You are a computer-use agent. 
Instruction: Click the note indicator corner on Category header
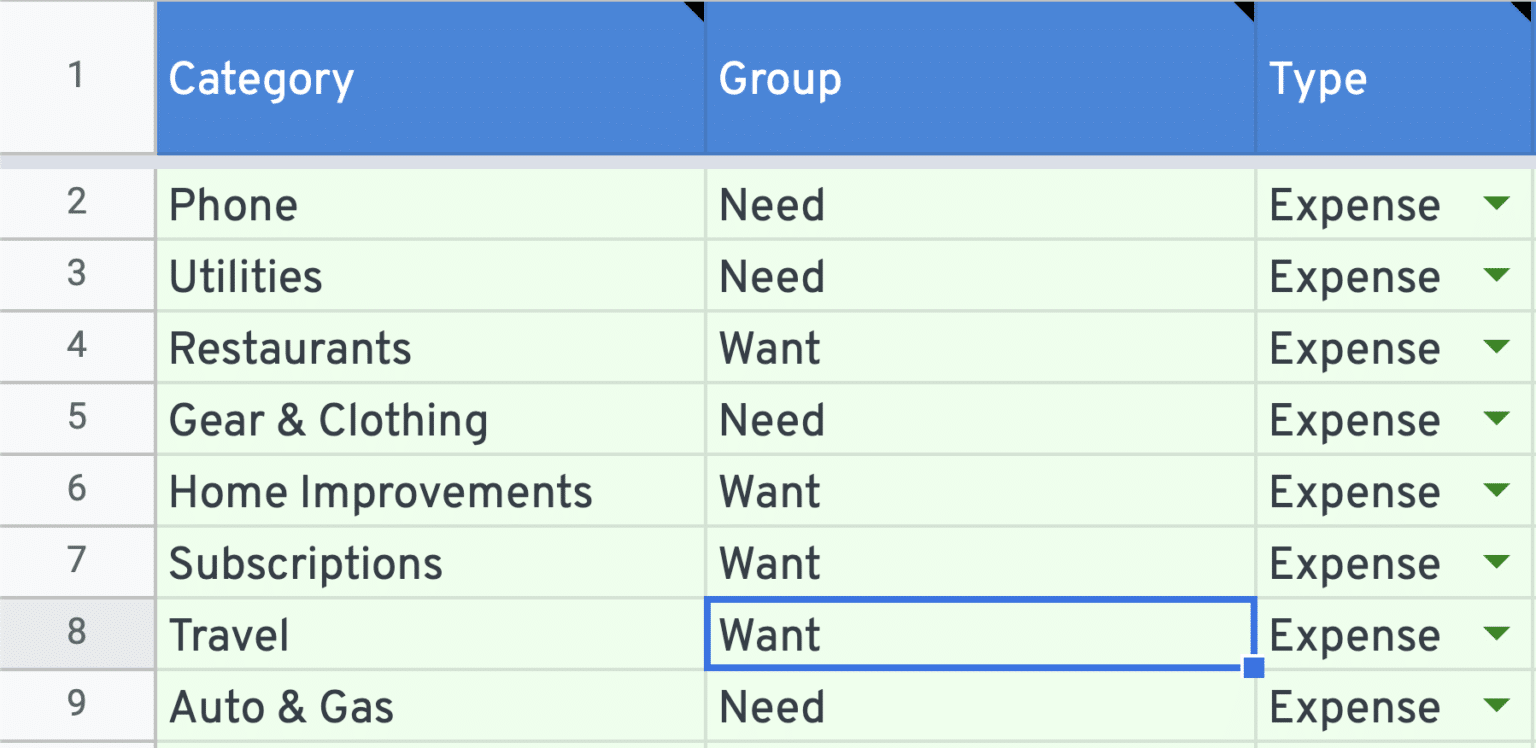697,9
